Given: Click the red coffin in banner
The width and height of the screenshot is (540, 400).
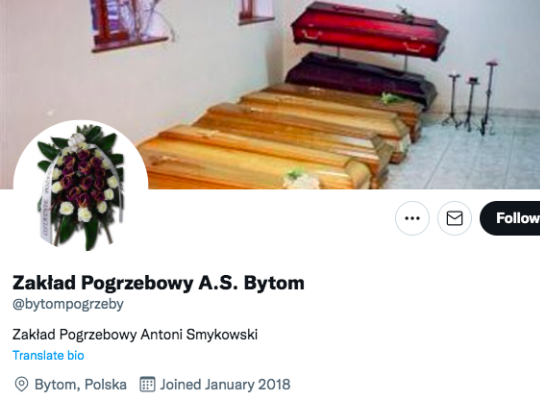Looking at the screenshot, I should coord(369,30).
